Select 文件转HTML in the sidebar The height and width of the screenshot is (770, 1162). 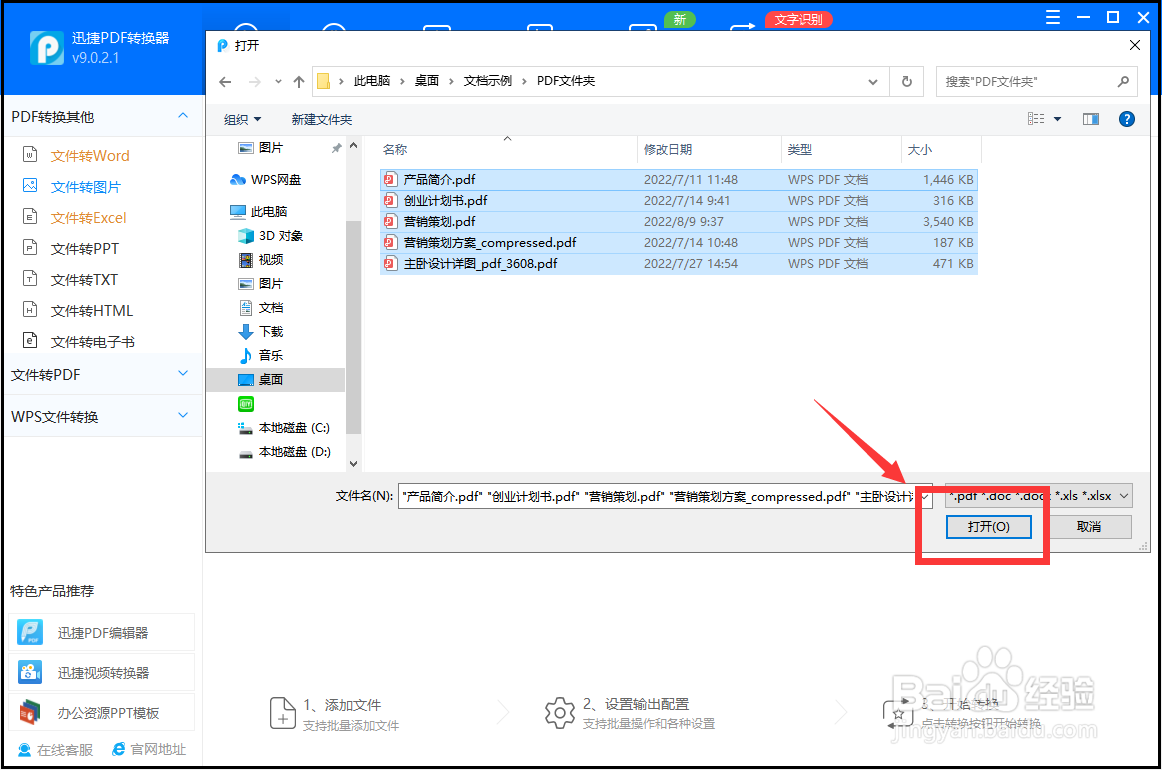(91, 311)
